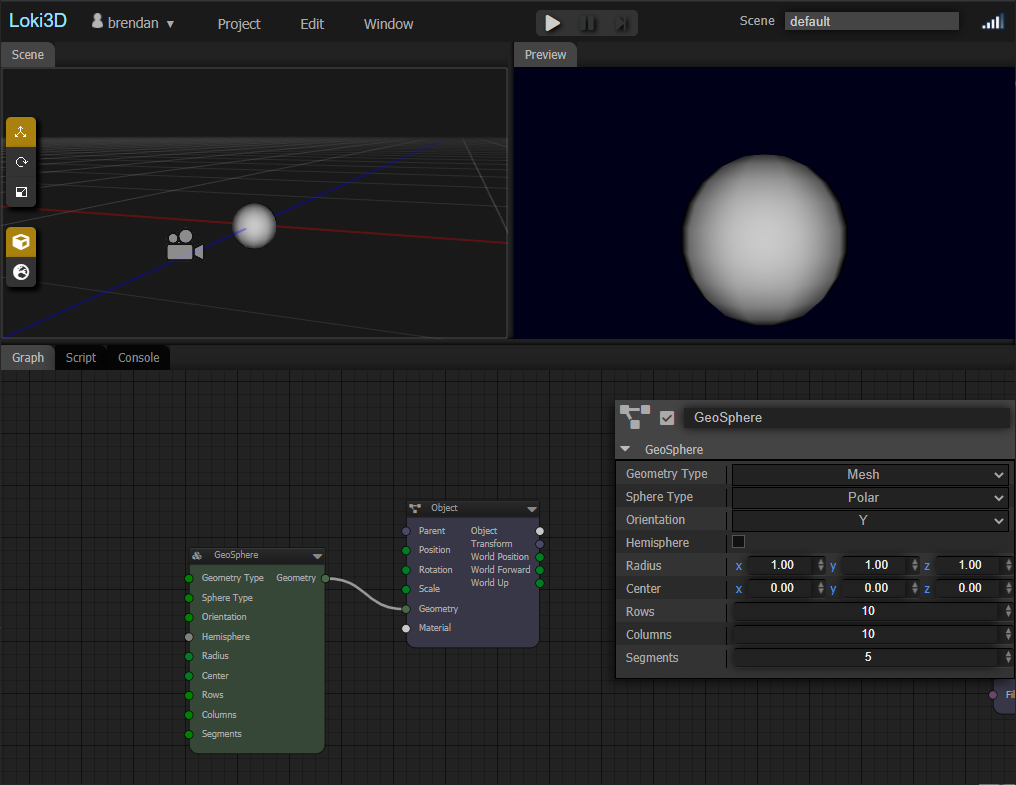Enable the Hemisphere checkbox
The image size is (1016, 785).
click(737, 542)
